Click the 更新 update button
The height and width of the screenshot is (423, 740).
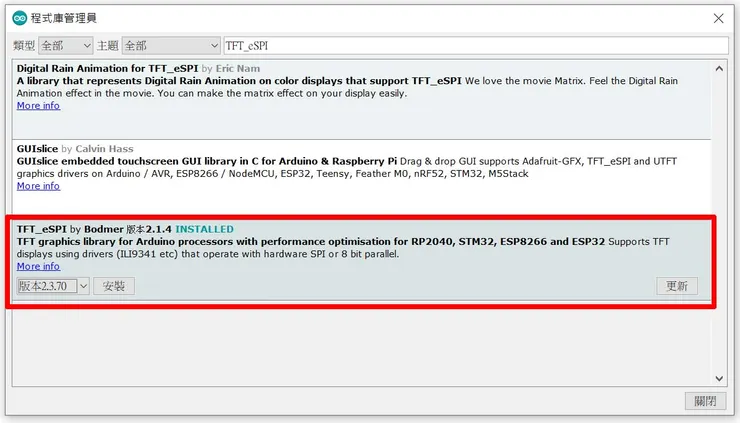(677, 286)
